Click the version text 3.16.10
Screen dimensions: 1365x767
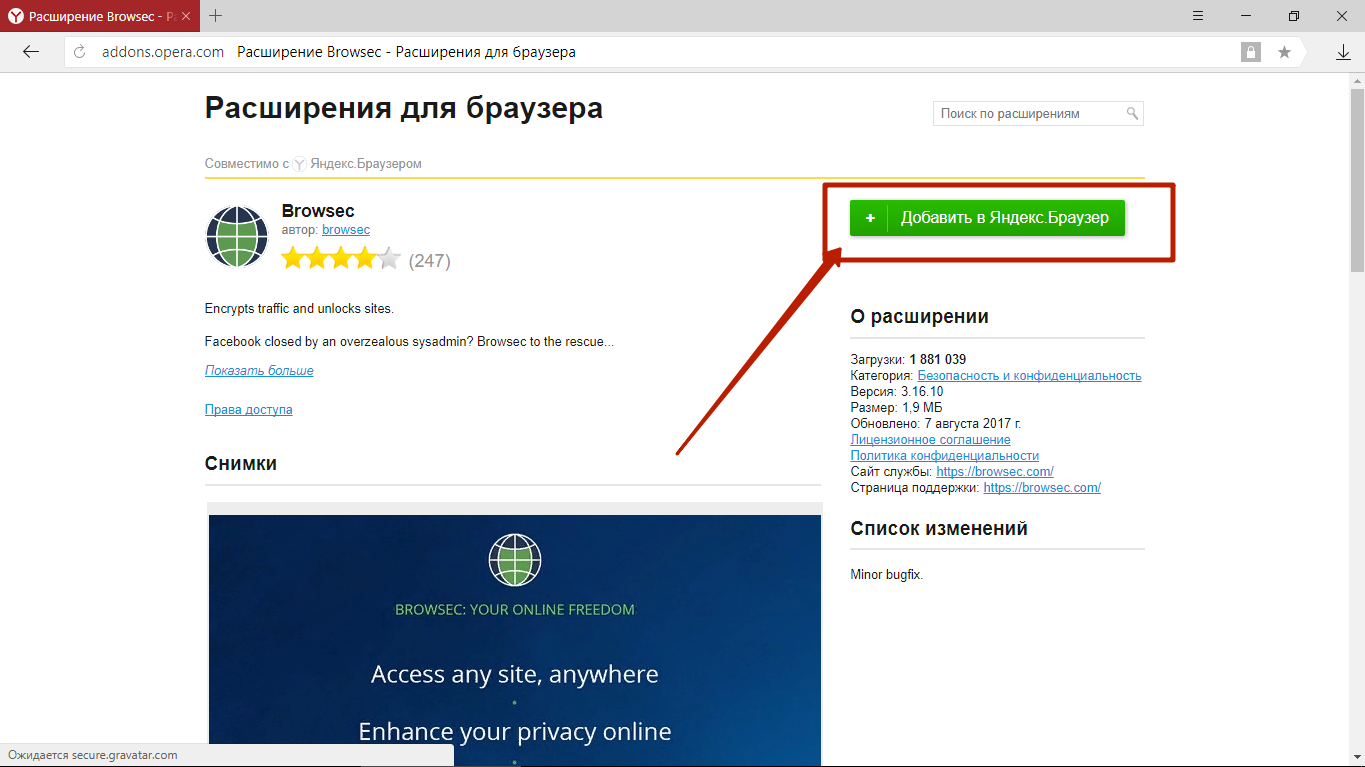click(x=922, y=391)
